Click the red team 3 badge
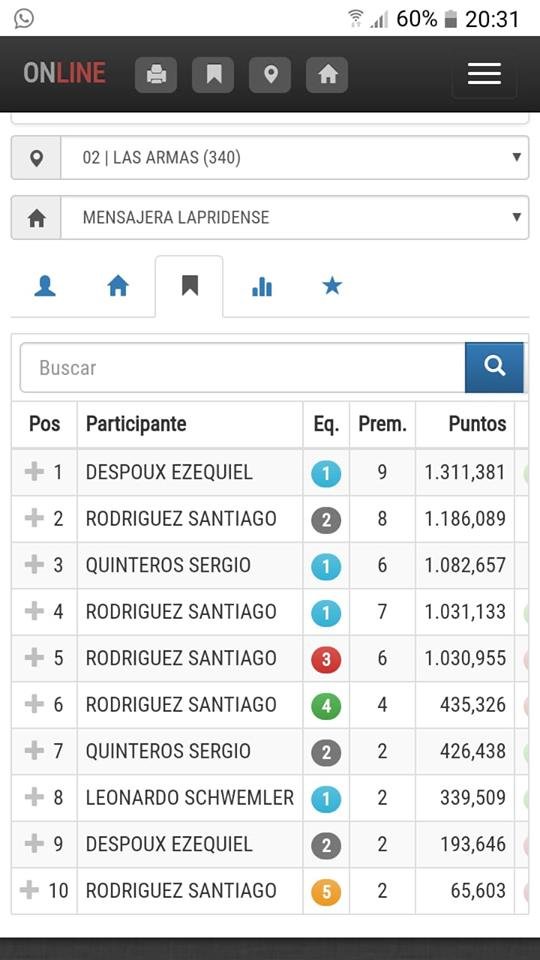Image resolution: width=540 pixels, height=960 pixels. pos(326,659)
